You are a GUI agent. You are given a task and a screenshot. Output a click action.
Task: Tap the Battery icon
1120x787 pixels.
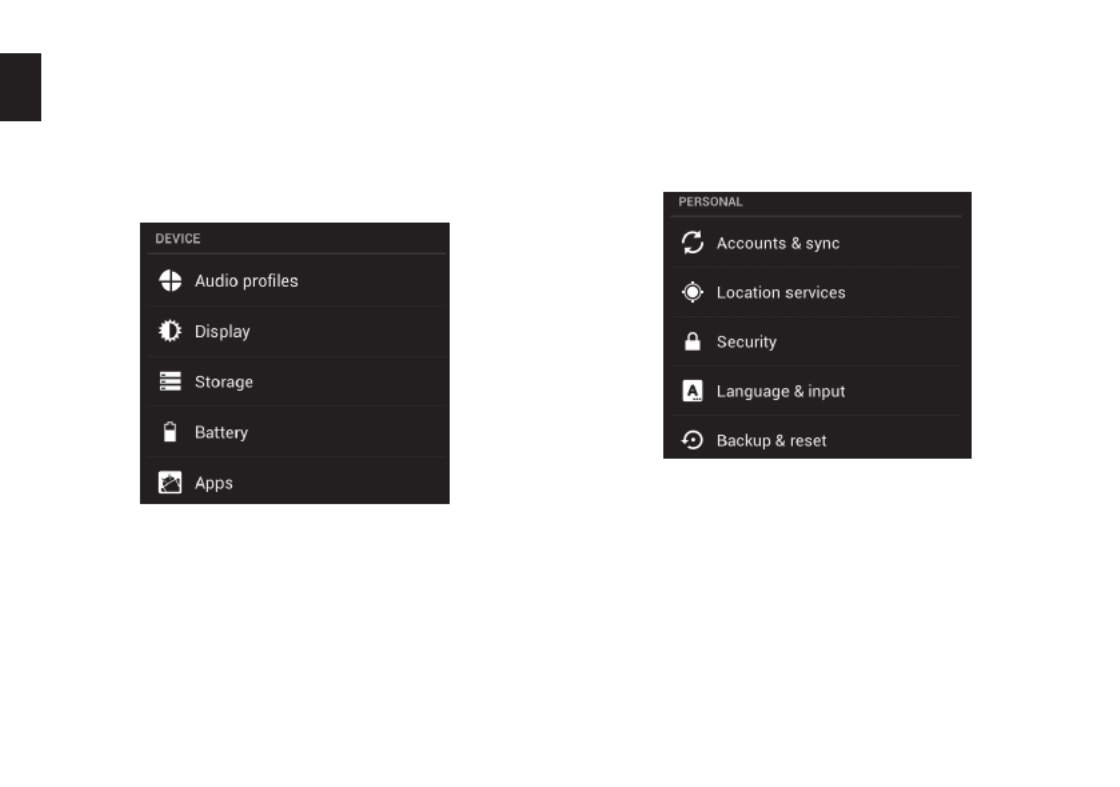pos(170,431)
